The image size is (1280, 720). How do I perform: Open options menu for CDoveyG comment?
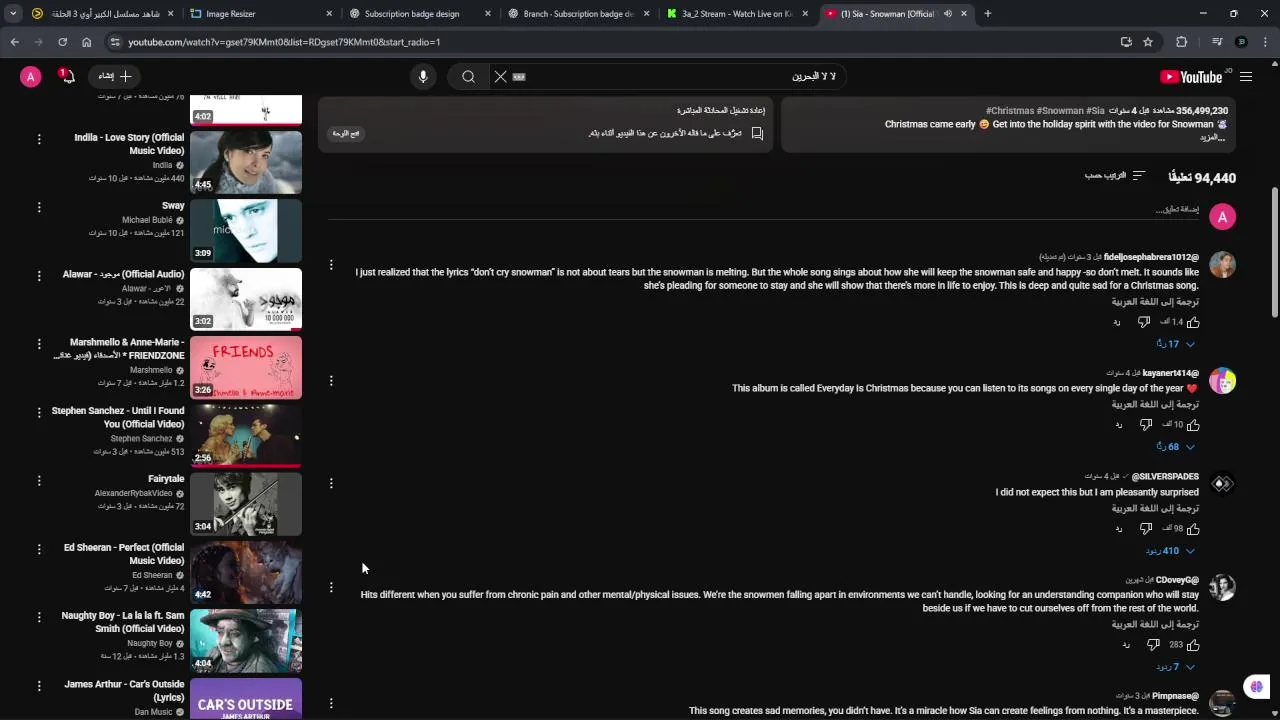point(331,587)
